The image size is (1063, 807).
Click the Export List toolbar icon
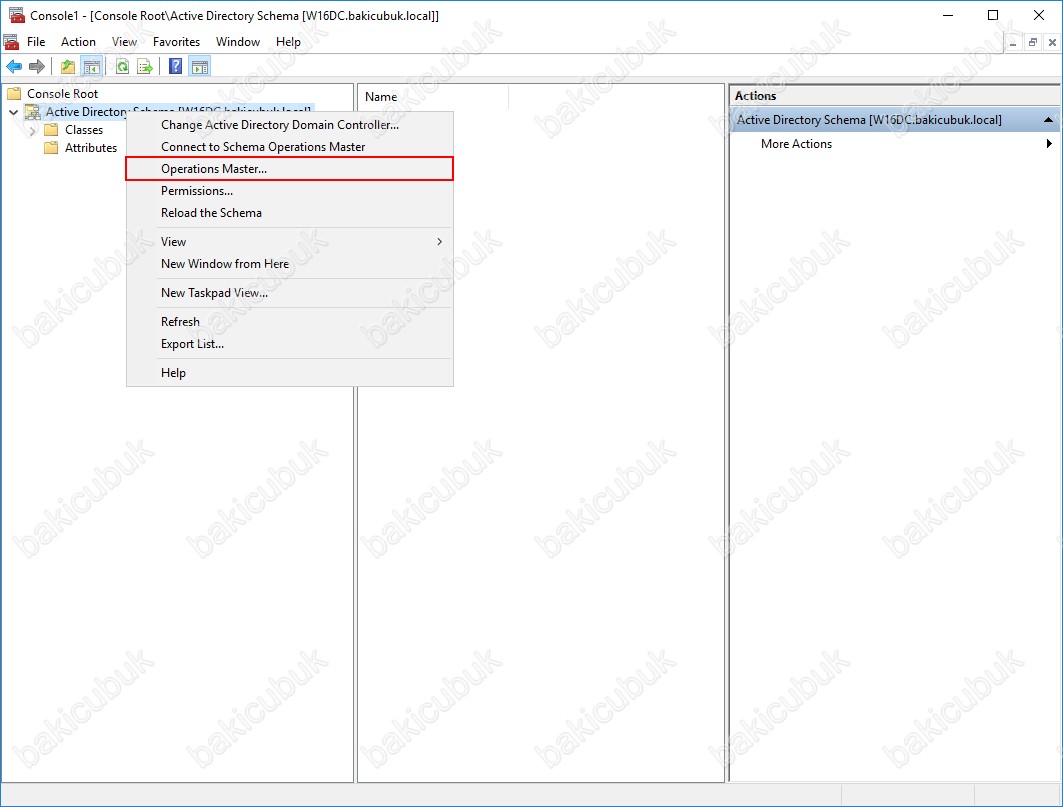144,66
